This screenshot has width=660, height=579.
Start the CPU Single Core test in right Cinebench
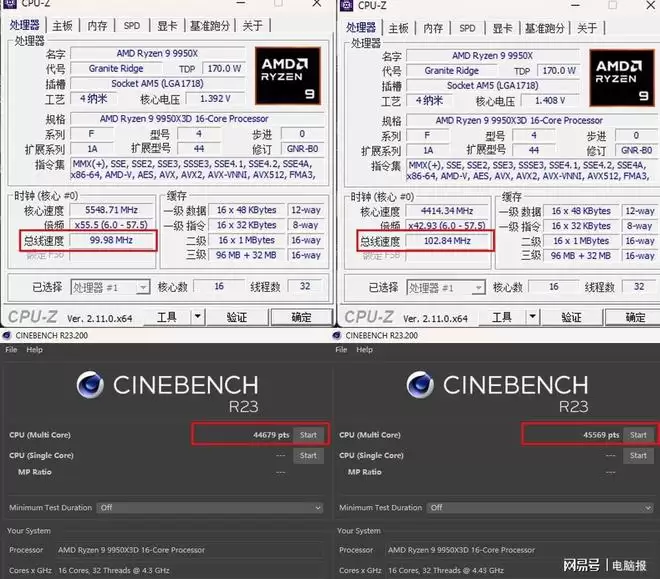click(639, 455)
